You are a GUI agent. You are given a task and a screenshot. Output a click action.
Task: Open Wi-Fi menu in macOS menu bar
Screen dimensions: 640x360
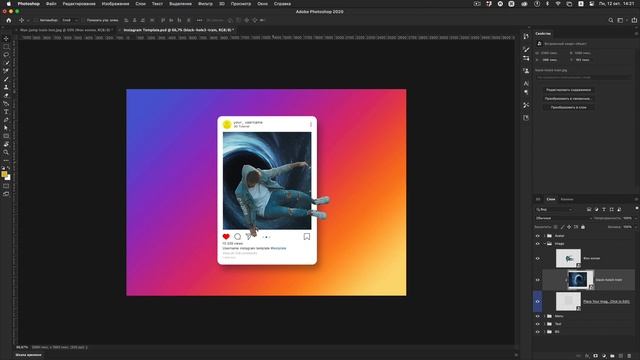[558, 4]
